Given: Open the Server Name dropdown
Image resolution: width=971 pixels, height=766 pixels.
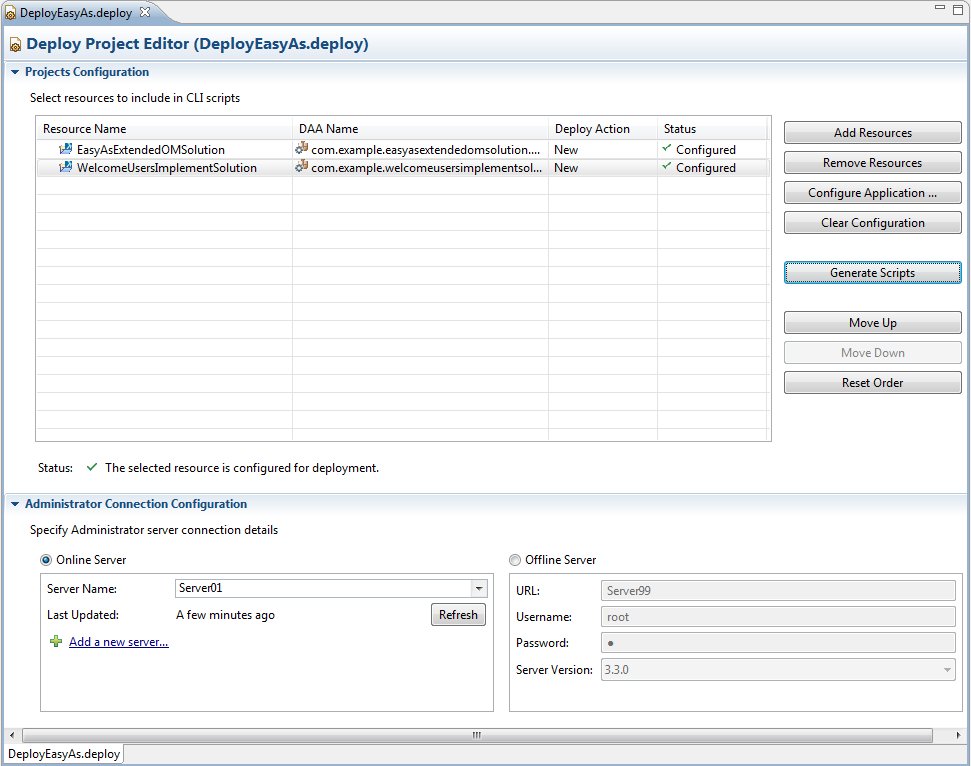Looking at the screenshot, I should click(x=478, y=589).
